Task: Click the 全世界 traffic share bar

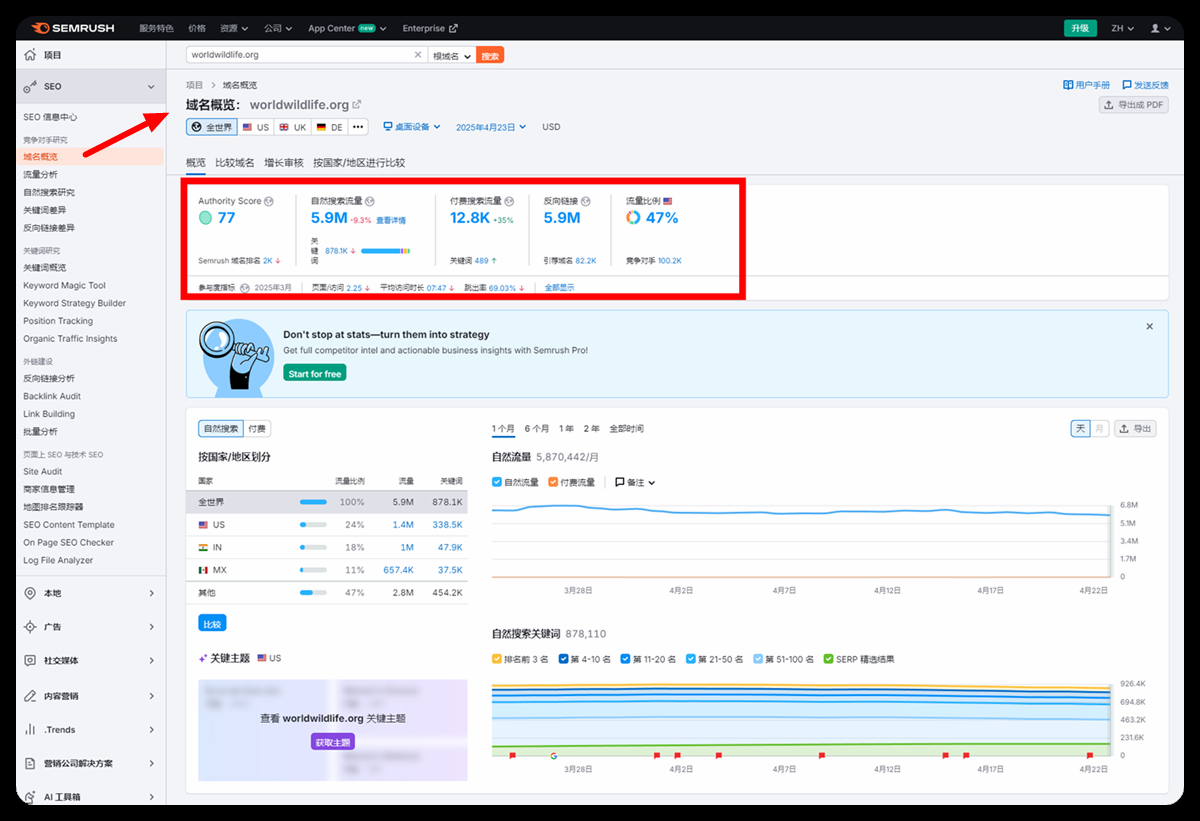Action: pyautogui.click(x=313, y=502)
